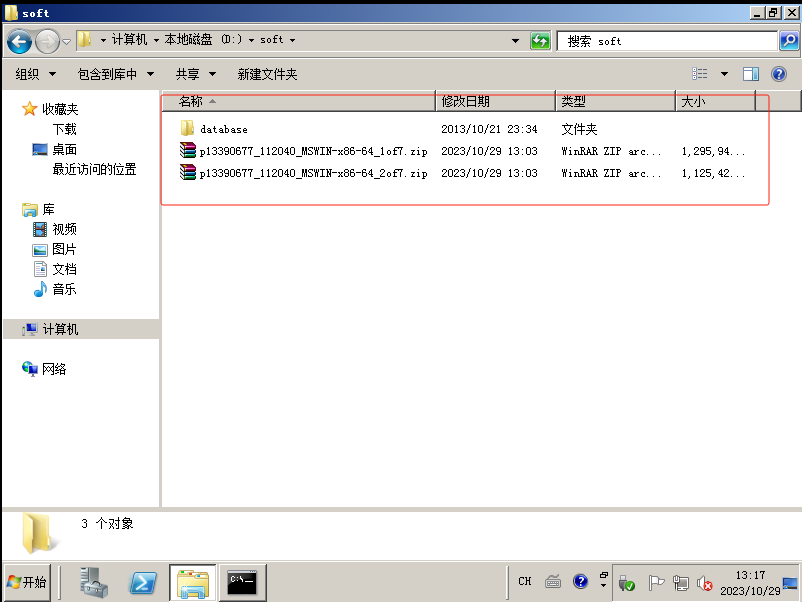Change view with the view mode icon
This screenshot has width=802, height=602.
tap(700, 74)
